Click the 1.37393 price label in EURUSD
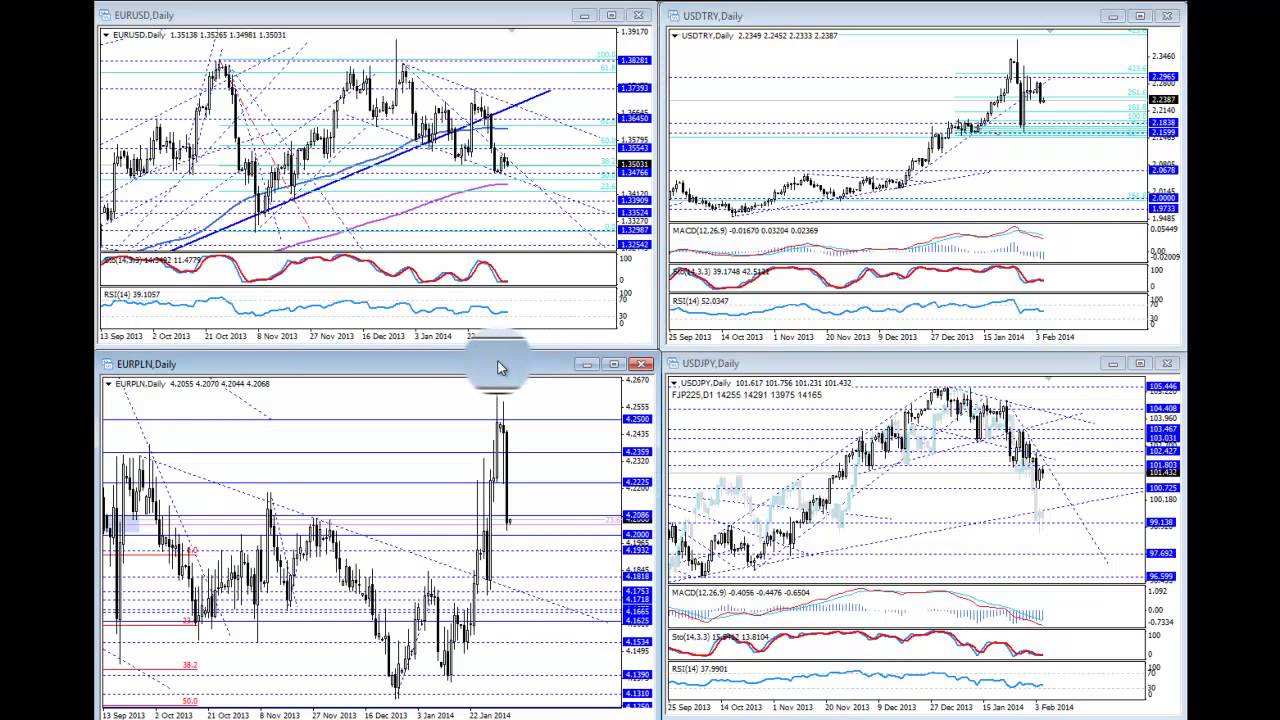Viewport: 1280px width, 720px height. click(635, 88)
